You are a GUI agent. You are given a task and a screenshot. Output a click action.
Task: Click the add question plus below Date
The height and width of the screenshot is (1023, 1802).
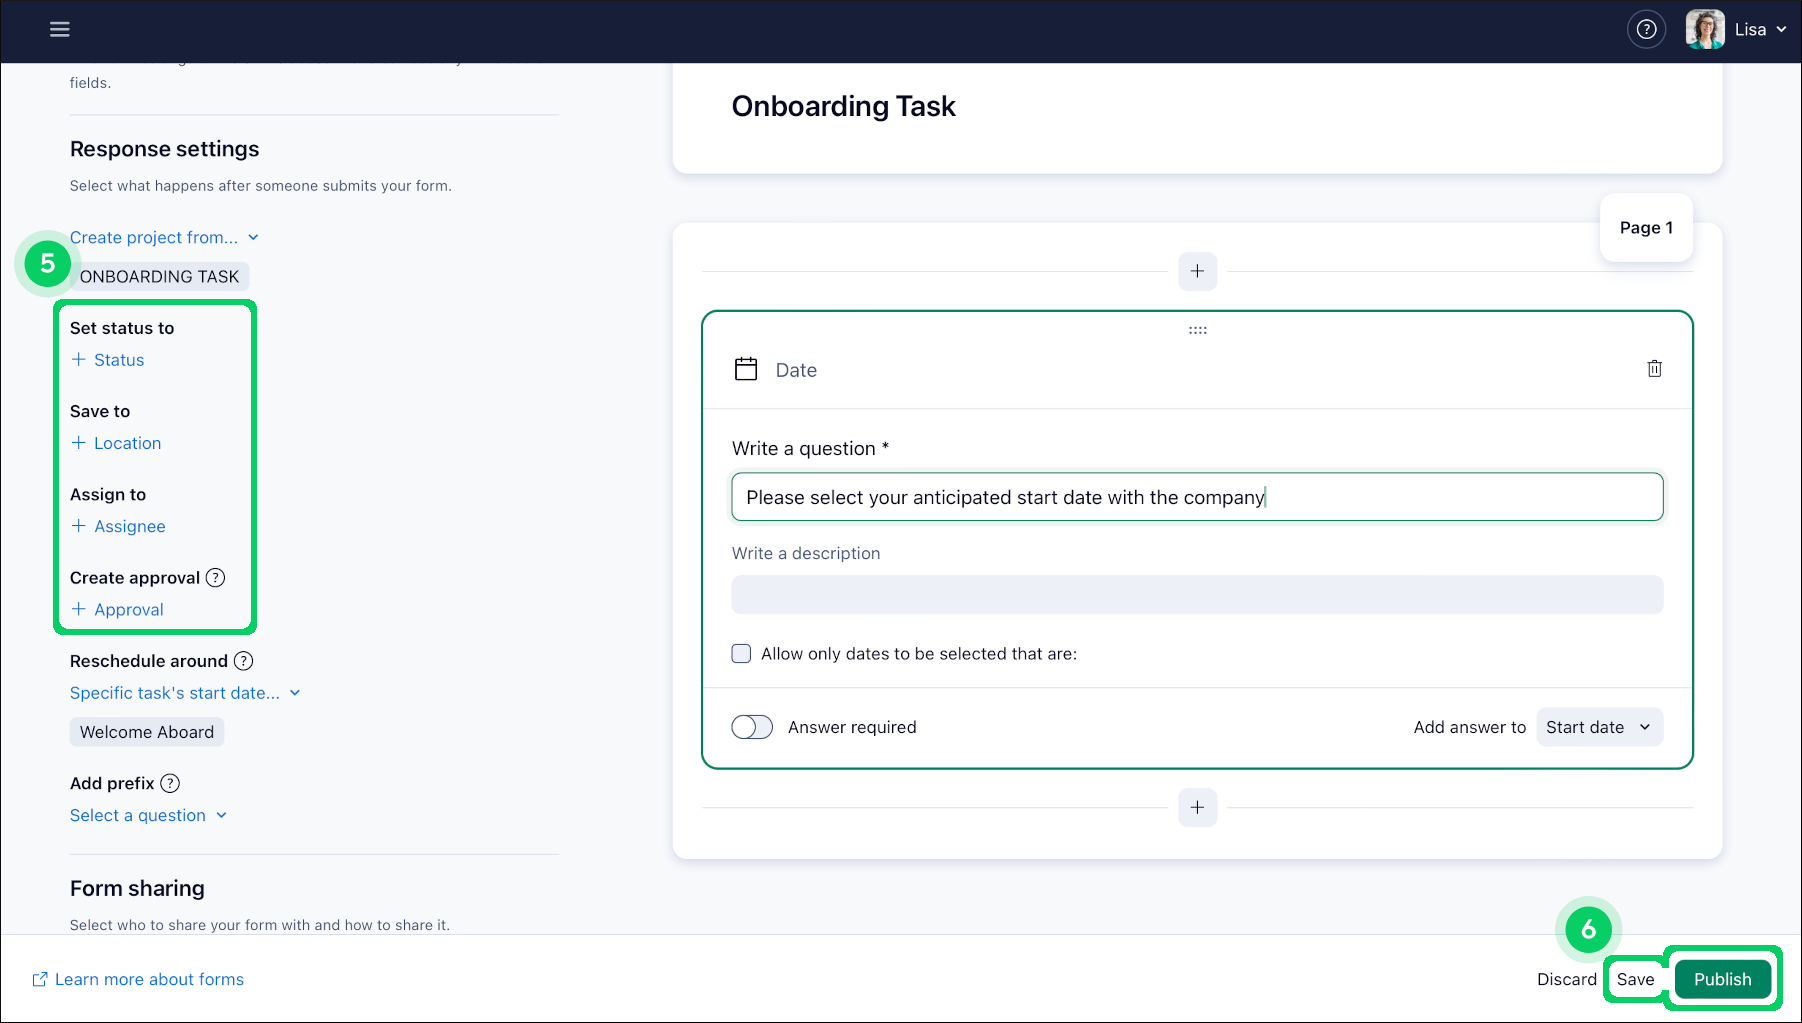[x=1197, y=807]
